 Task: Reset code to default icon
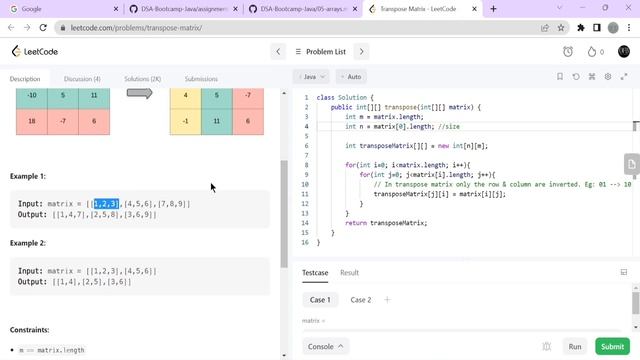(x=576, y=76)
